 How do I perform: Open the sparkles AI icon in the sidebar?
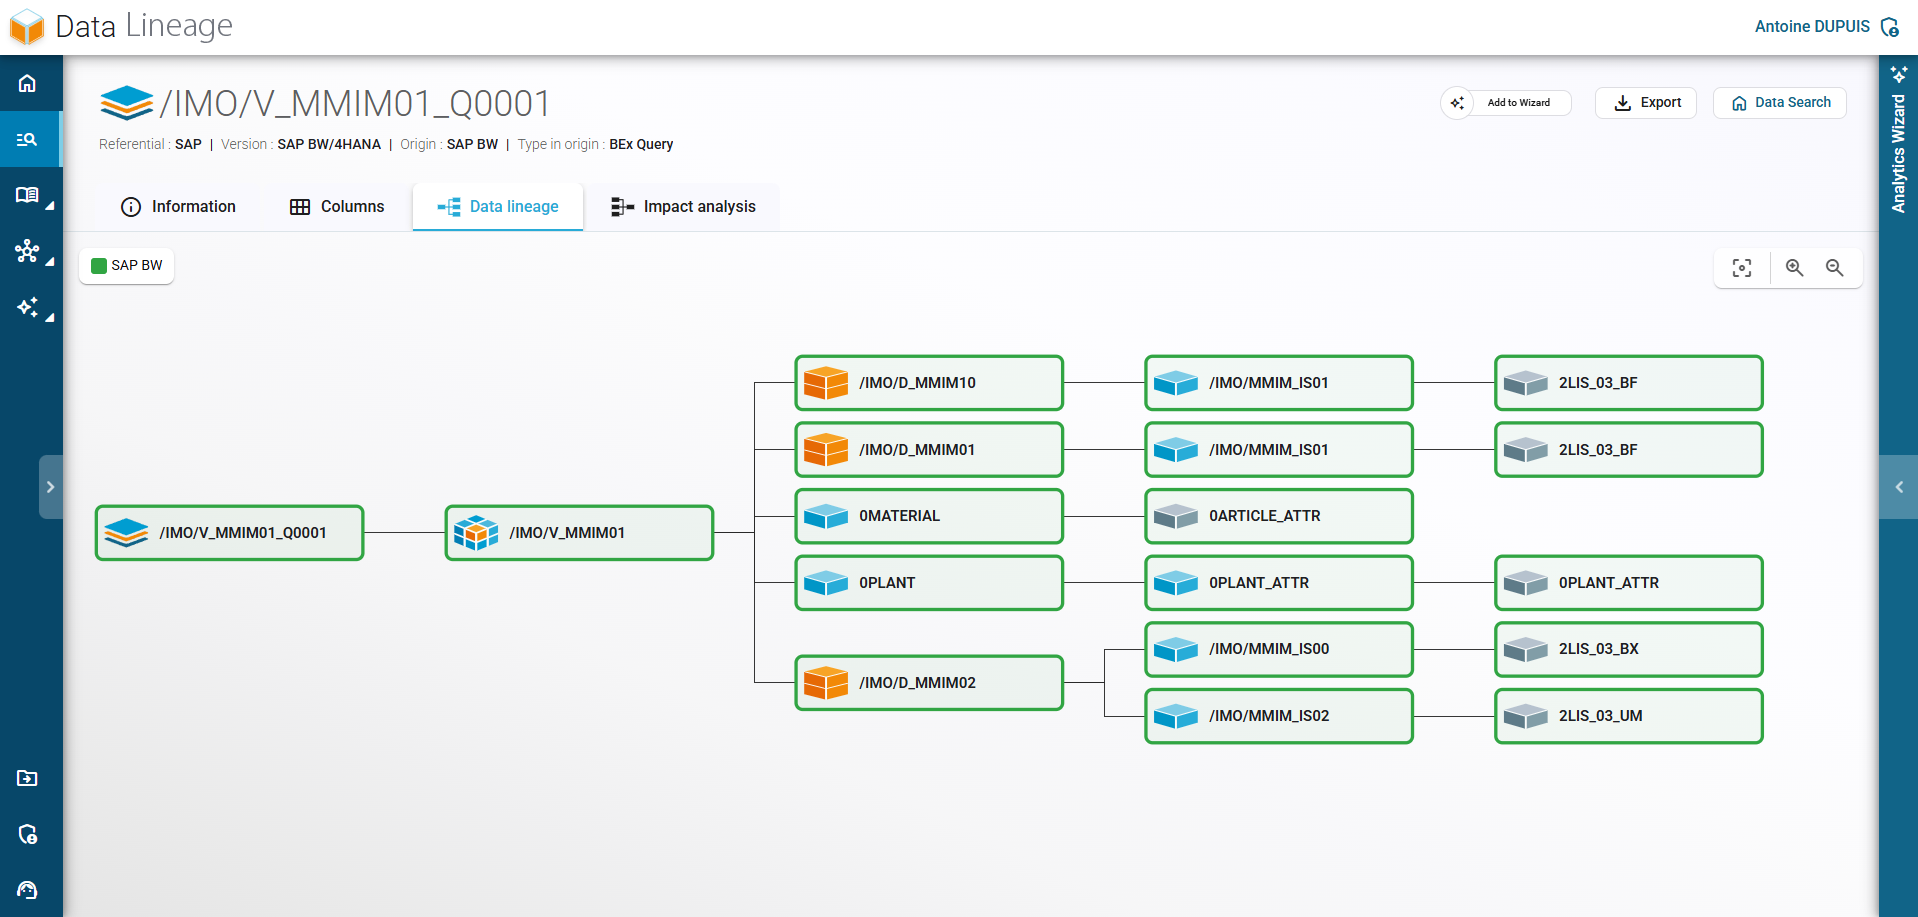point(27,308)
